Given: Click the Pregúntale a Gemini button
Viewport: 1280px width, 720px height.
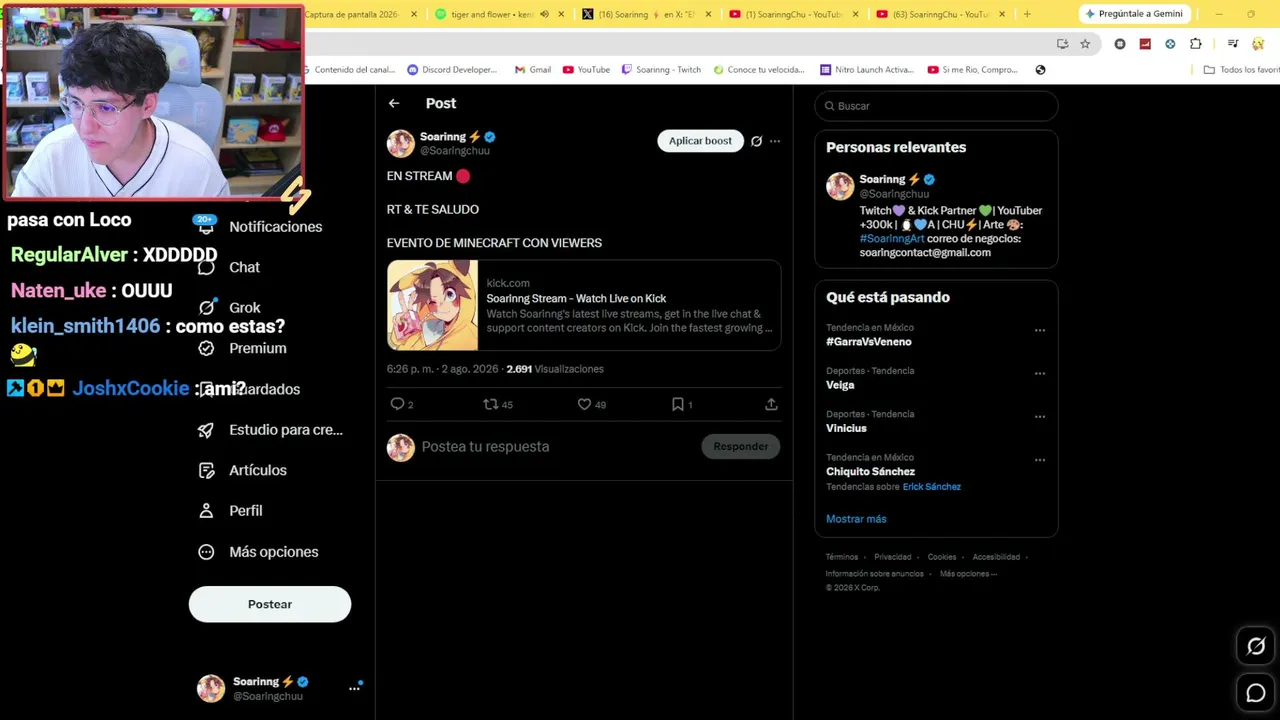Looking at the screenshot, I should coord(1134,14).
